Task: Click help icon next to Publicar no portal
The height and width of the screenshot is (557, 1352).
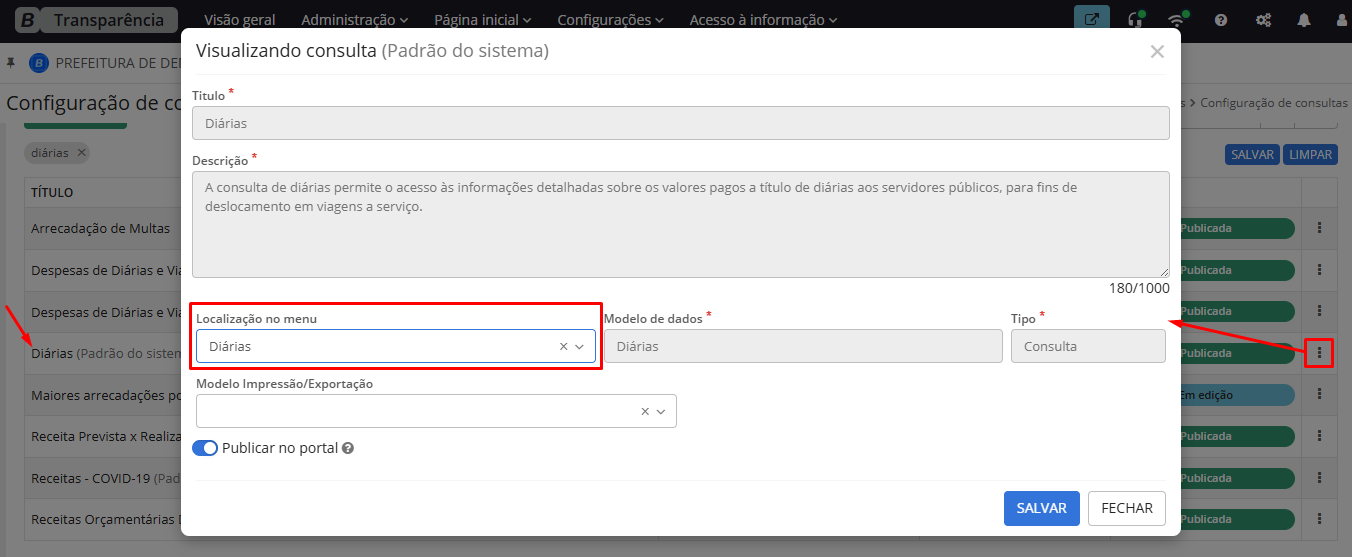Action: click(348, 449)
